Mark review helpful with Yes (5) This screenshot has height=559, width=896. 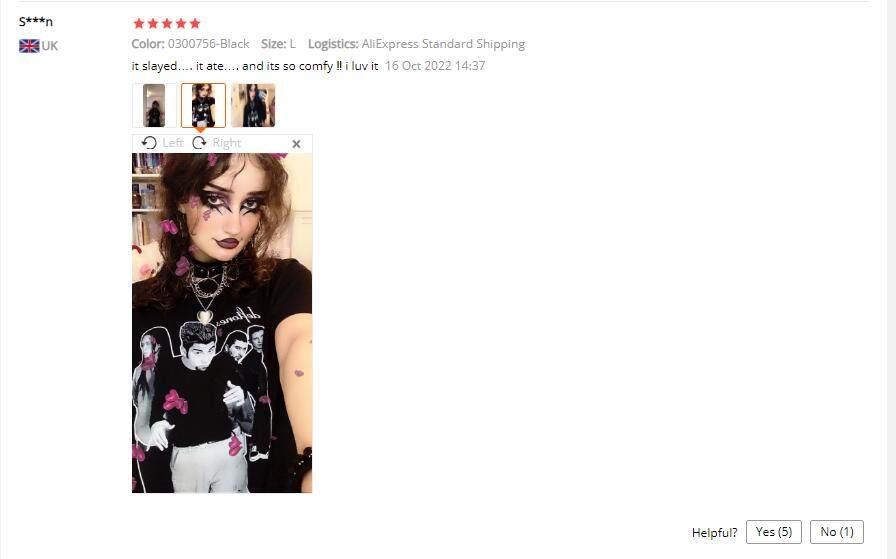click(774, 532)
